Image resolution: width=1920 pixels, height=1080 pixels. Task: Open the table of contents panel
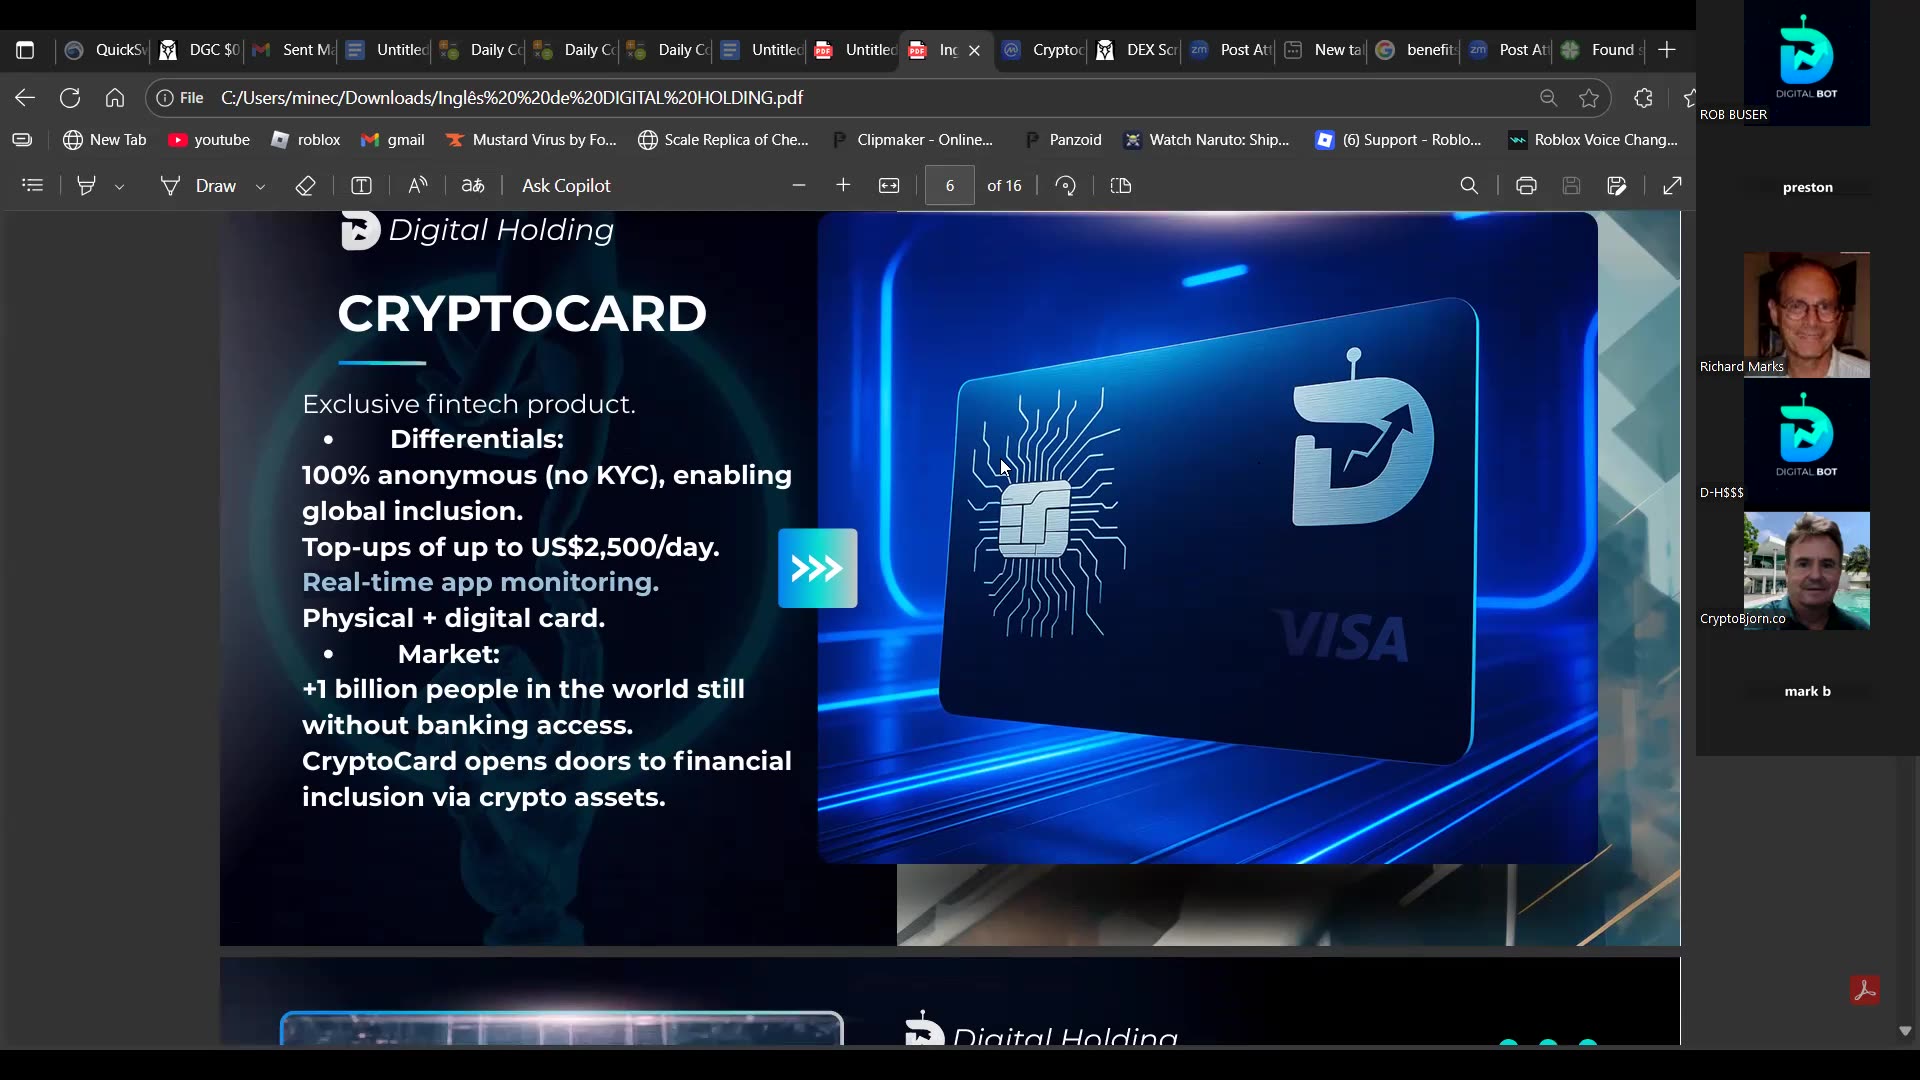click(32, 185)
